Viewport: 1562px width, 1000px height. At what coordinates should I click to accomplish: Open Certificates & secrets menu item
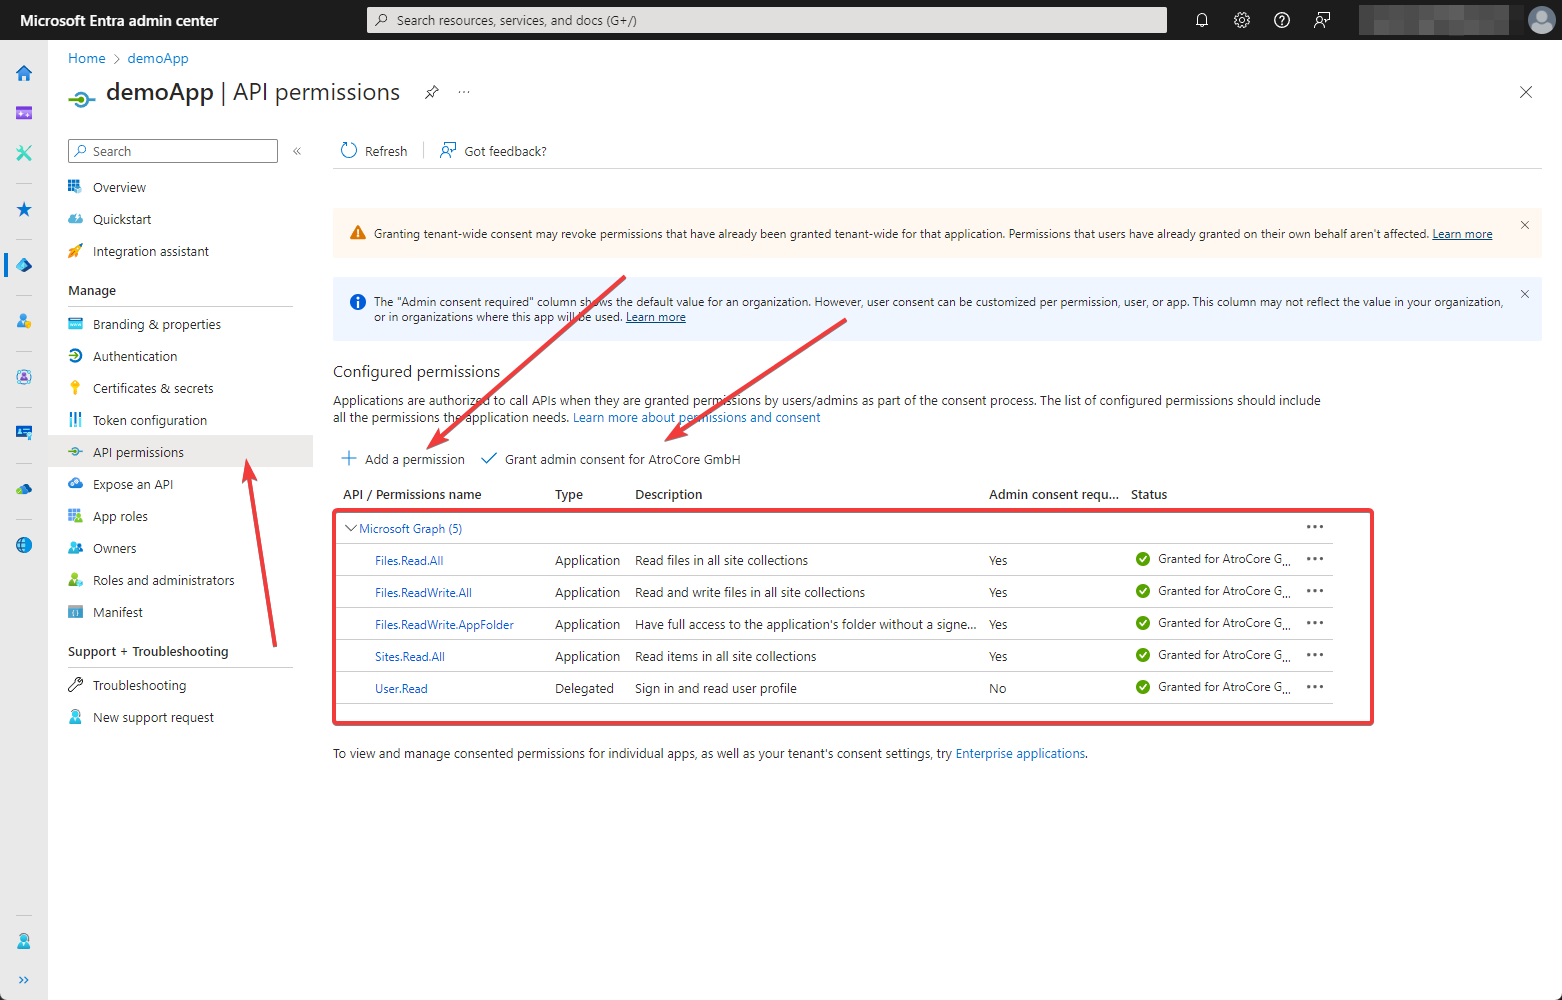click(x=153, y=388)
